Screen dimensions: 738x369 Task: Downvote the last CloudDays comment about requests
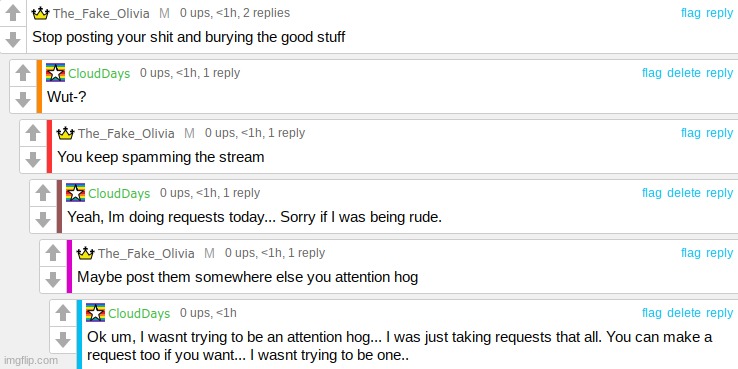pyautogui.click(x=63, y=339)
